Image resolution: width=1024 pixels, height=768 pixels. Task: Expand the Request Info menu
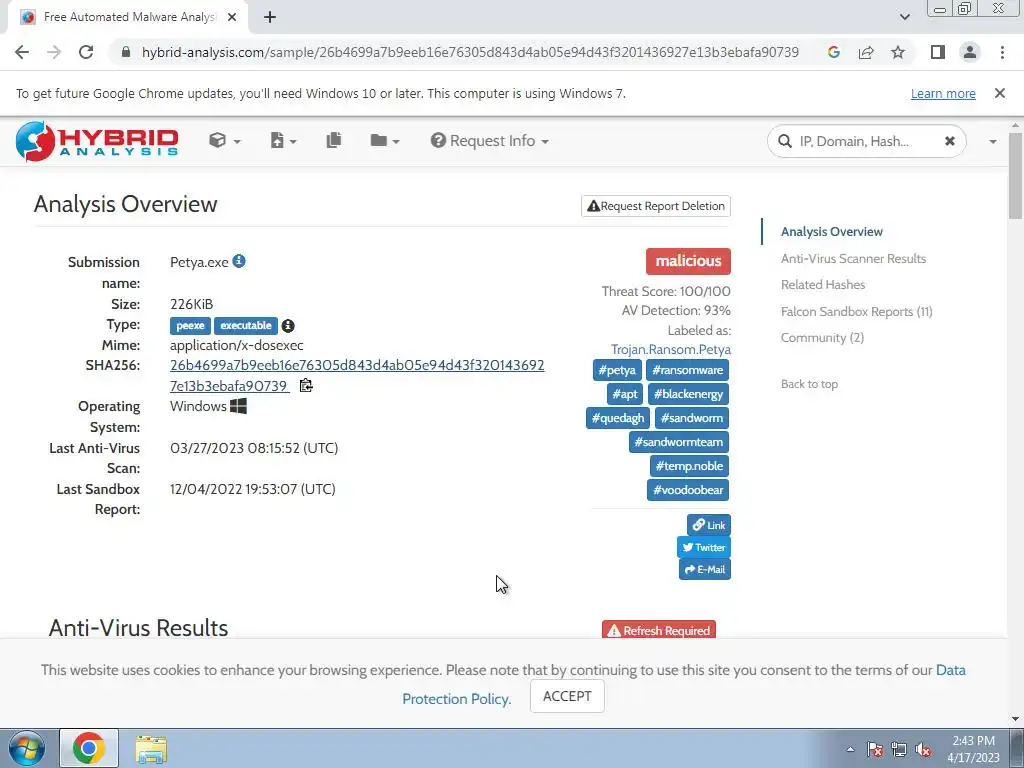click(489, 140)
